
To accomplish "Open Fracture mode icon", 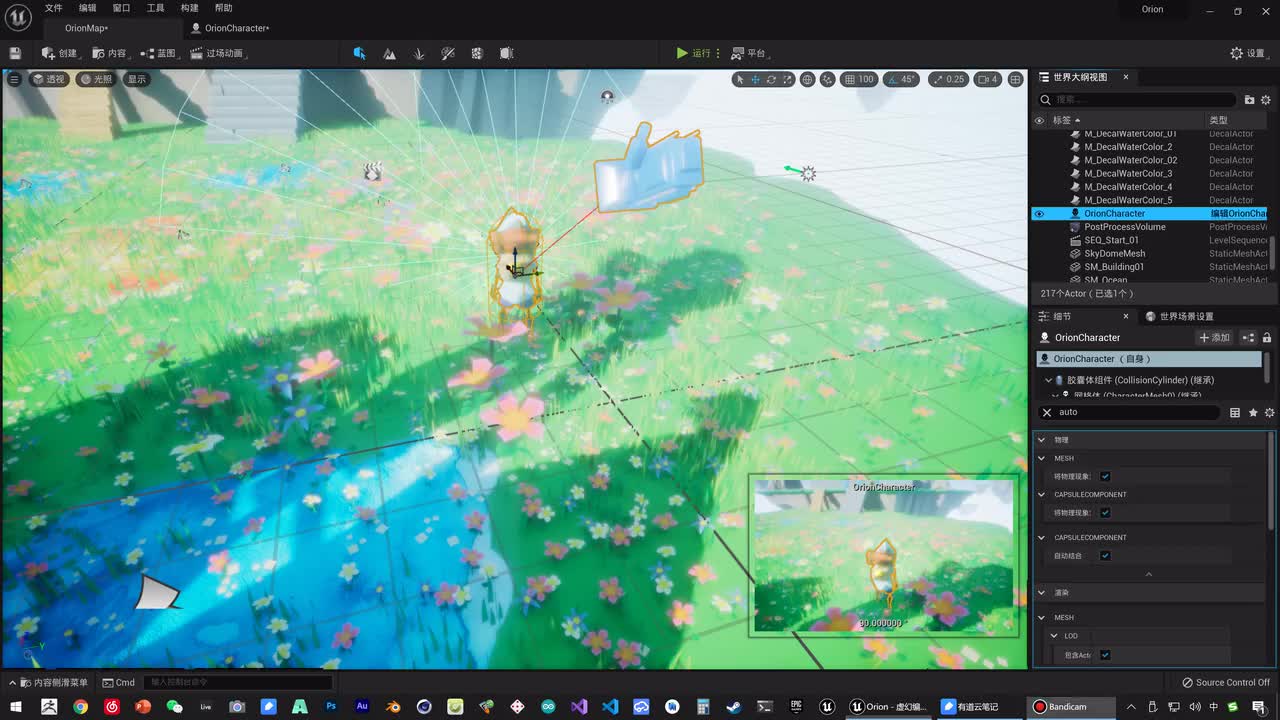I will 477,53.
